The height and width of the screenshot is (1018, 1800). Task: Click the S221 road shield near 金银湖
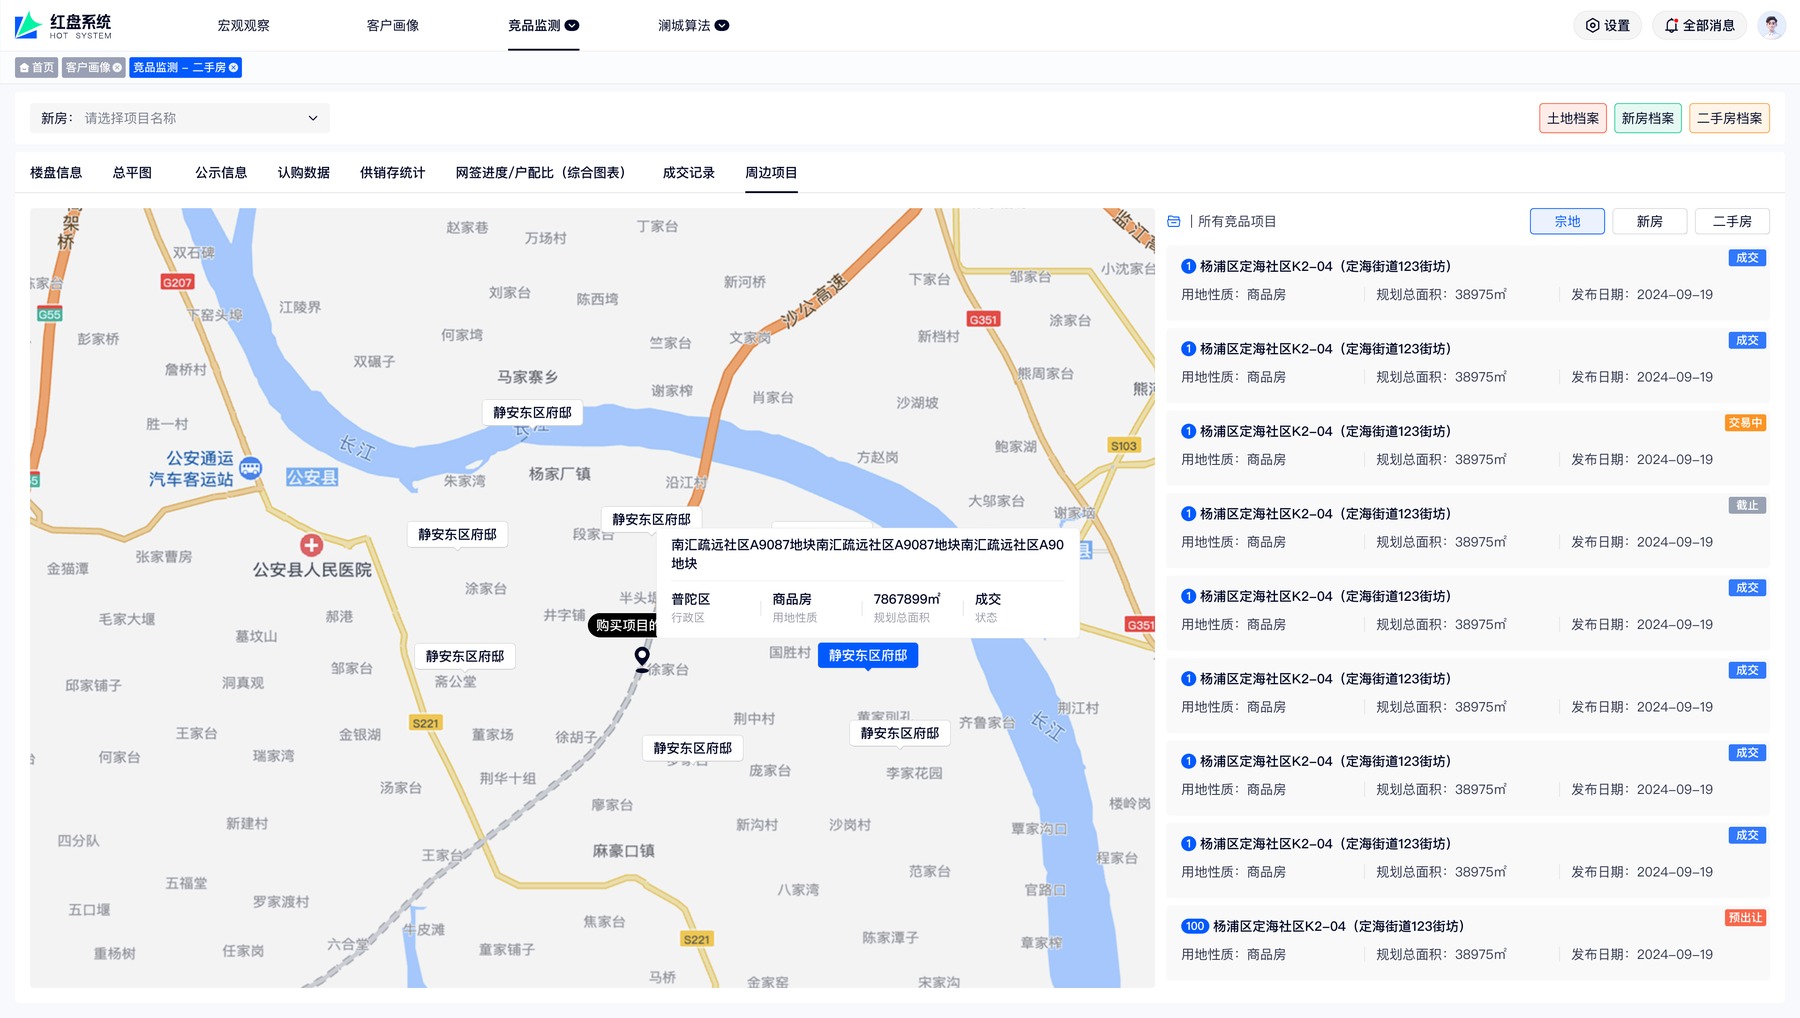click(426, 723)
